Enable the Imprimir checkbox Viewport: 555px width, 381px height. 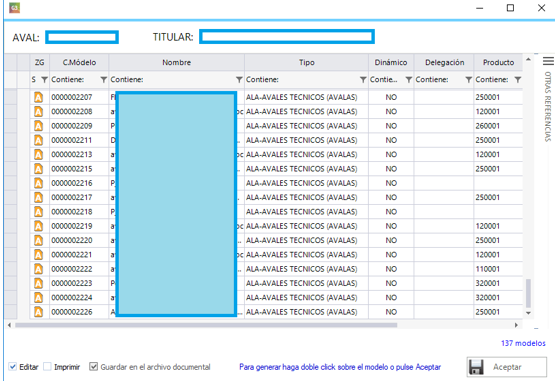tap(47, 366)
